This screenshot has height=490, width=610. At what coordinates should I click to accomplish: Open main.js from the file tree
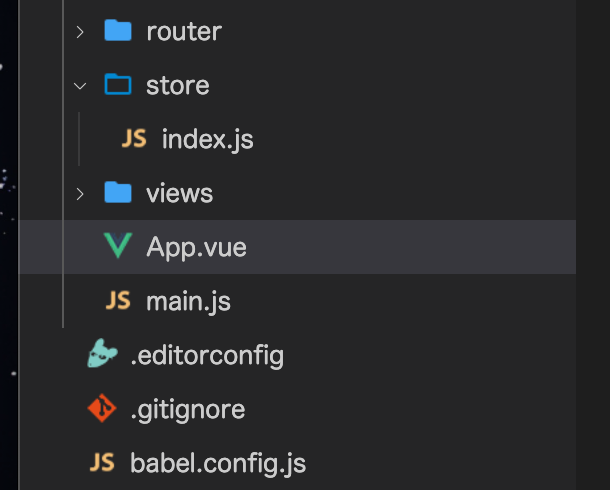[x=188, y=301]
